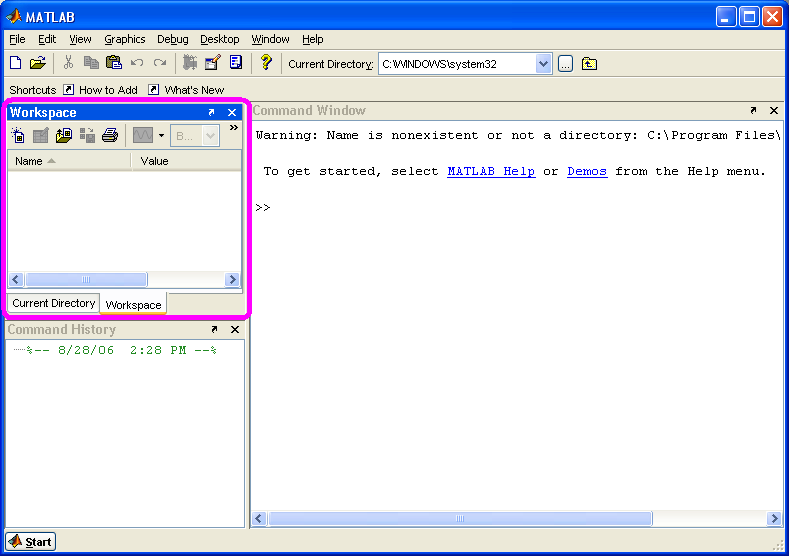Screen dimensions: 805x556
Task: Switch to the Current Directory tab
Action: click(x=54, y=303)
